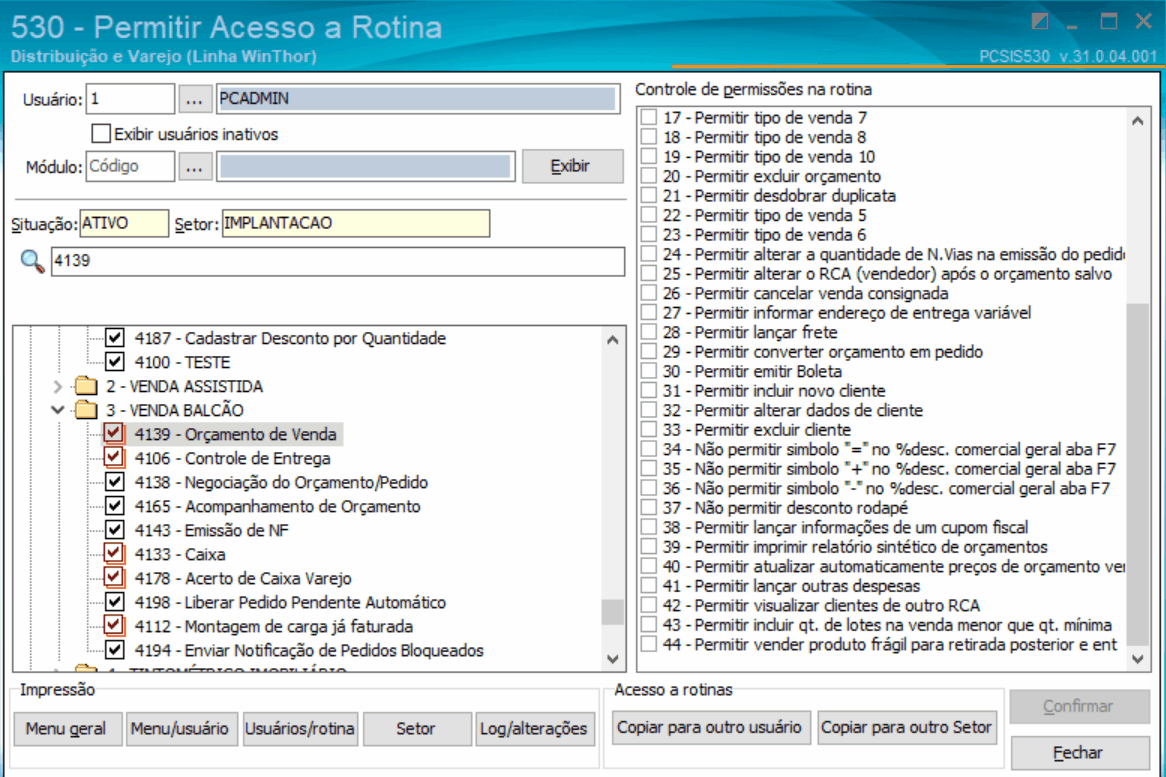Image resolution: width=1166 pixels, height=777 pixels.
Task: Toggle checkbox for 4165 - Acompanhamento de Orçamento
Action: pyautogui.click(x=115, y=506)
